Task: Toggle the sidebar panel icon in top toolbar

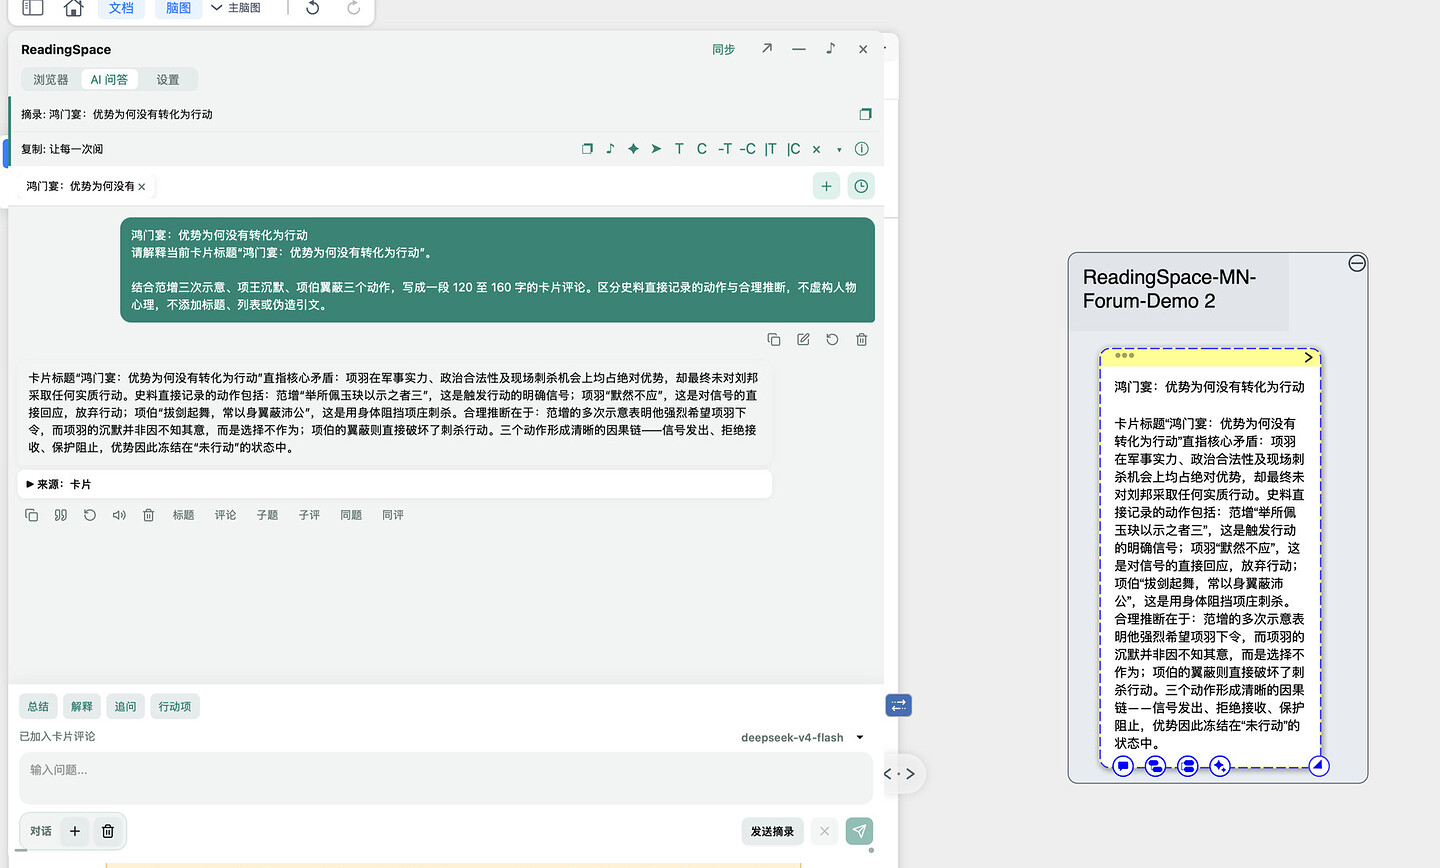Action: tap(33, 8)
